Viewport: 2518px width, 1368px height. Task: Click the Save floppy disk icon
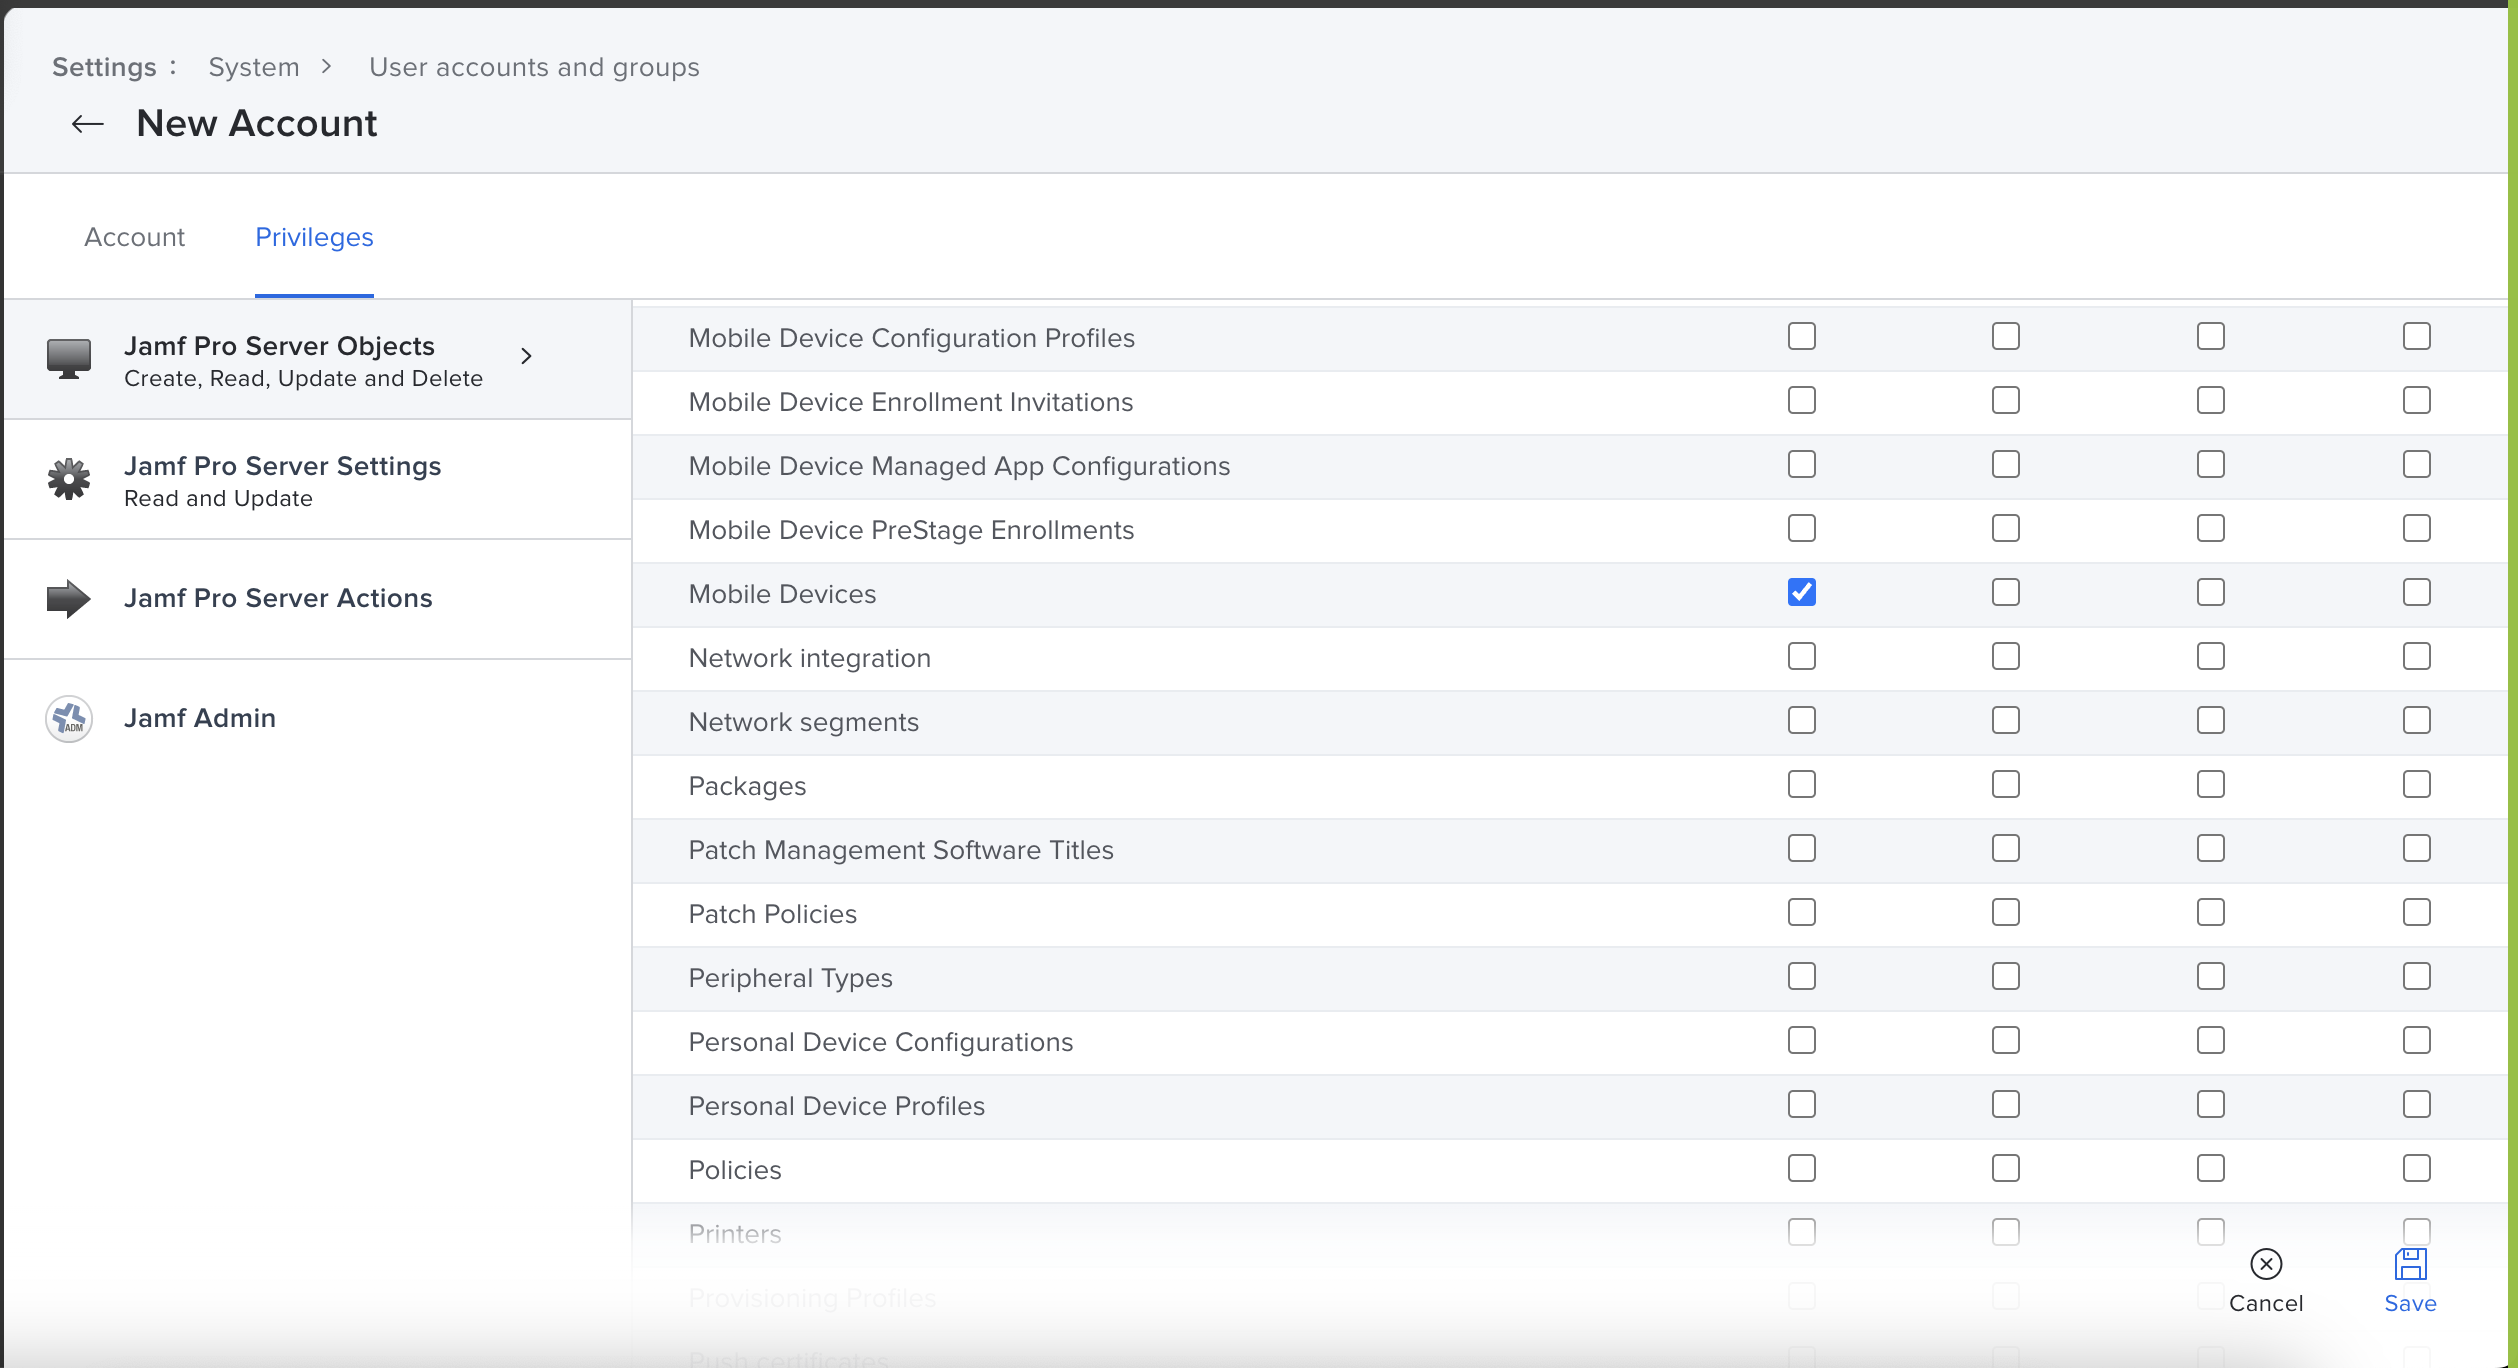coord(2410,1265)
